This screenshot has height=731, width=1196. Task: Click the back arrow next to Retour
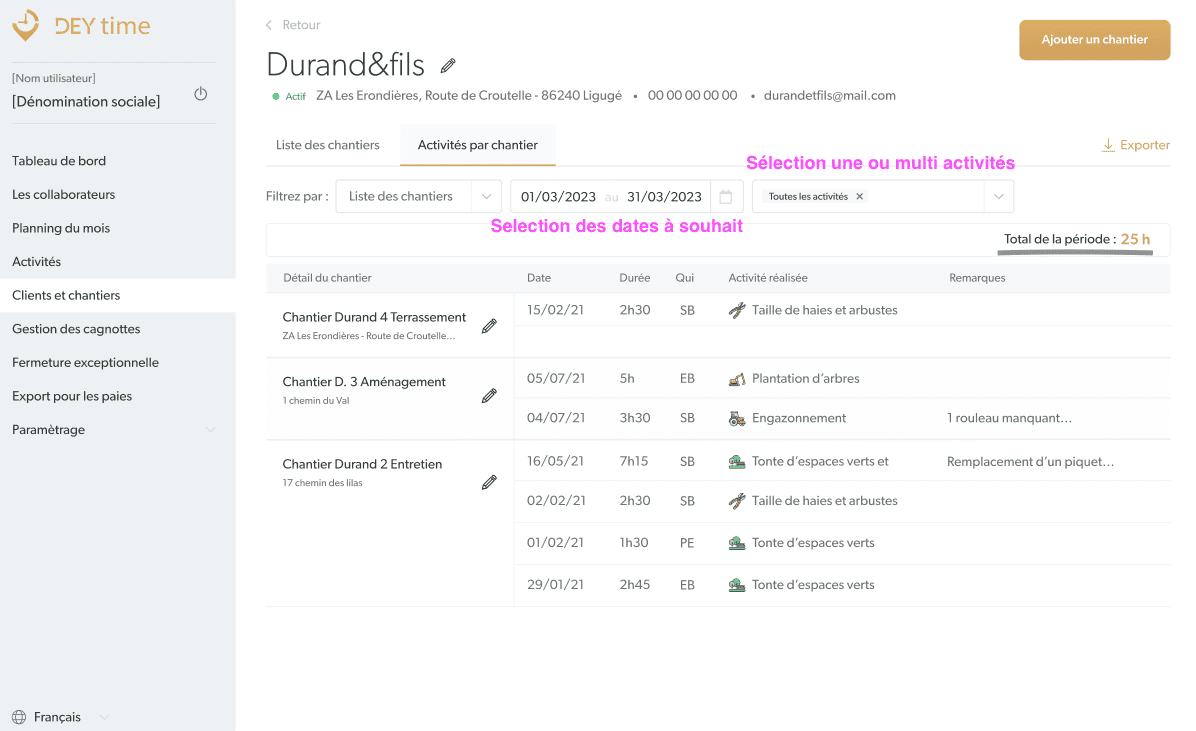[x=268, y=25]
